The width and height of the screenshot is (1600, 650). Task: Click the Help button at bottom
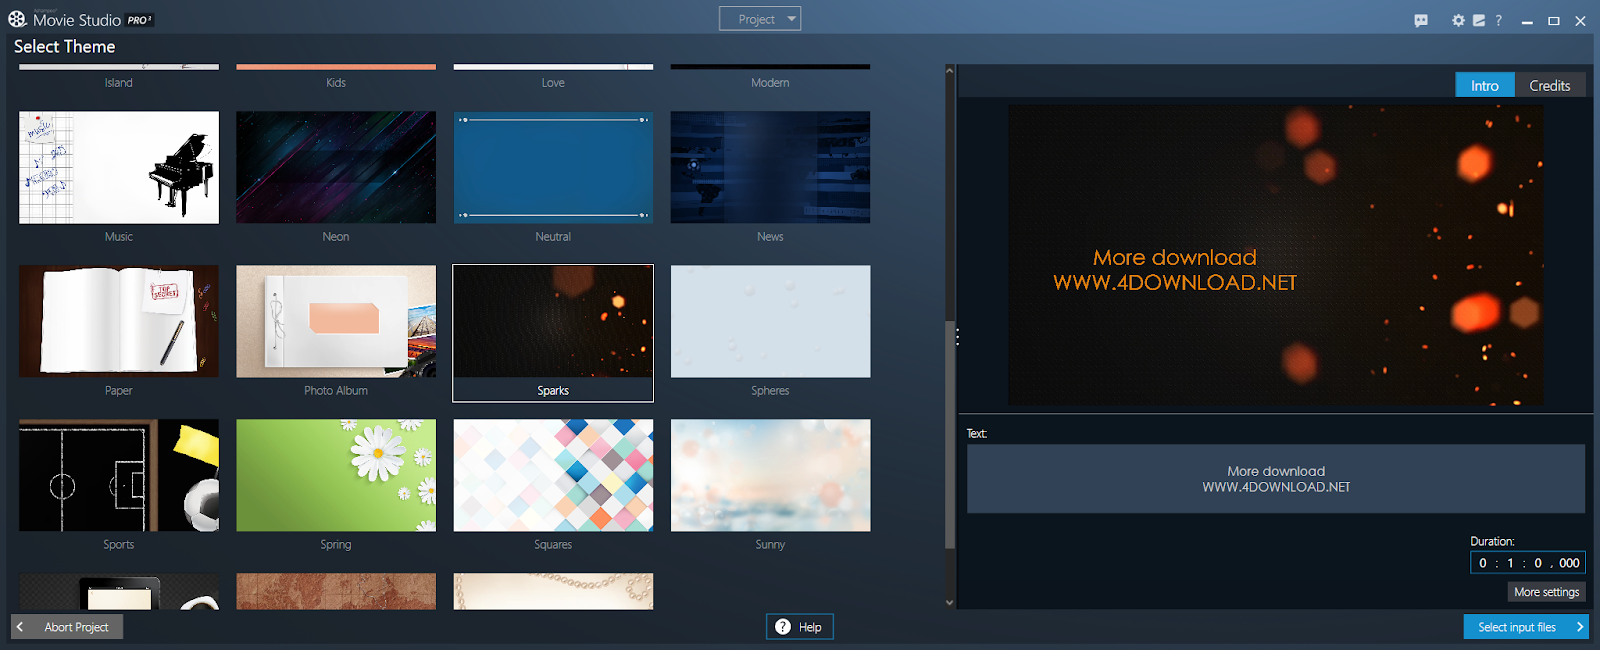click(x=799, y=627)
